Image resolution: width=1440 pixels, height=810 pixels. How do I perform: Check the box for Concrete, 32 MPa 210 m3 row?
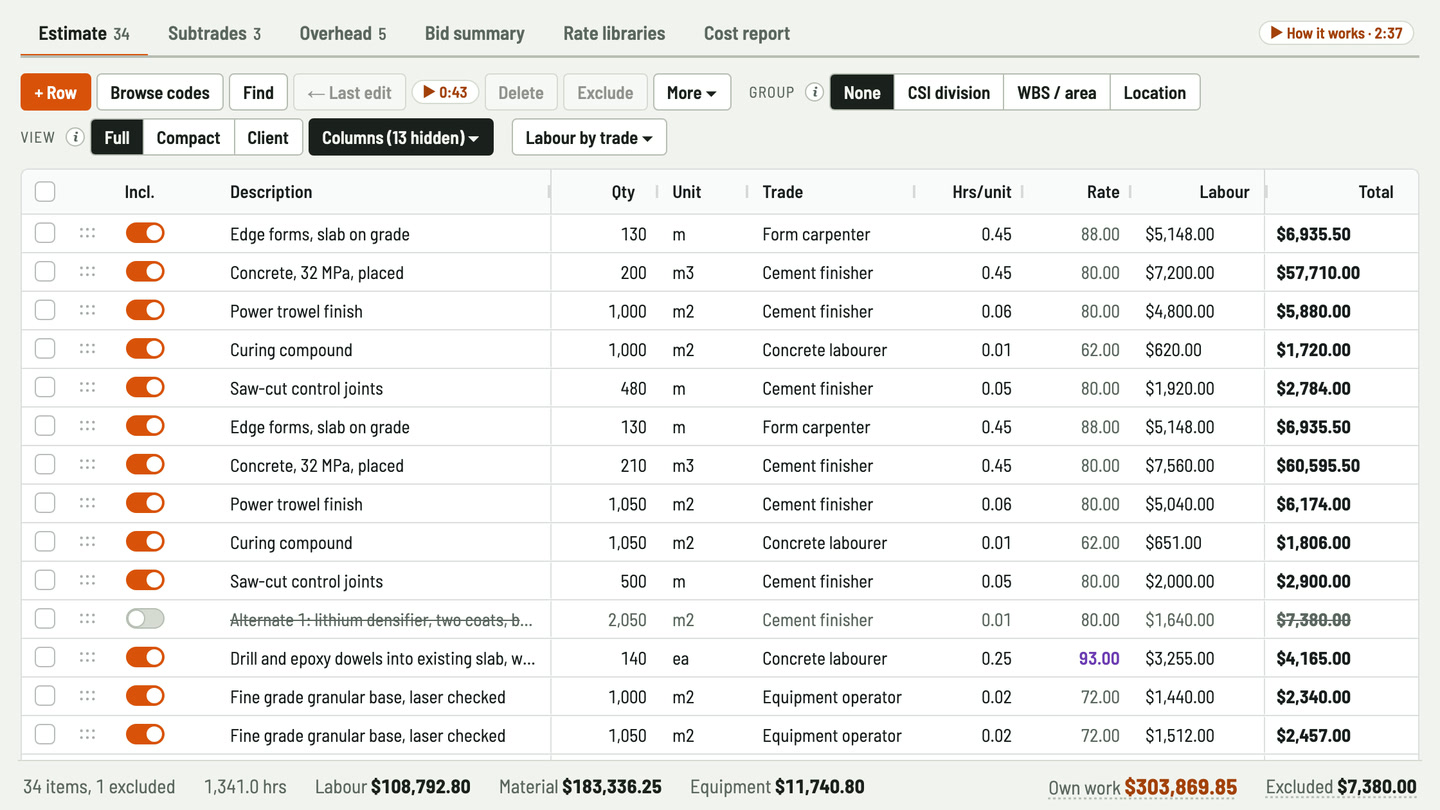(45, 465)
